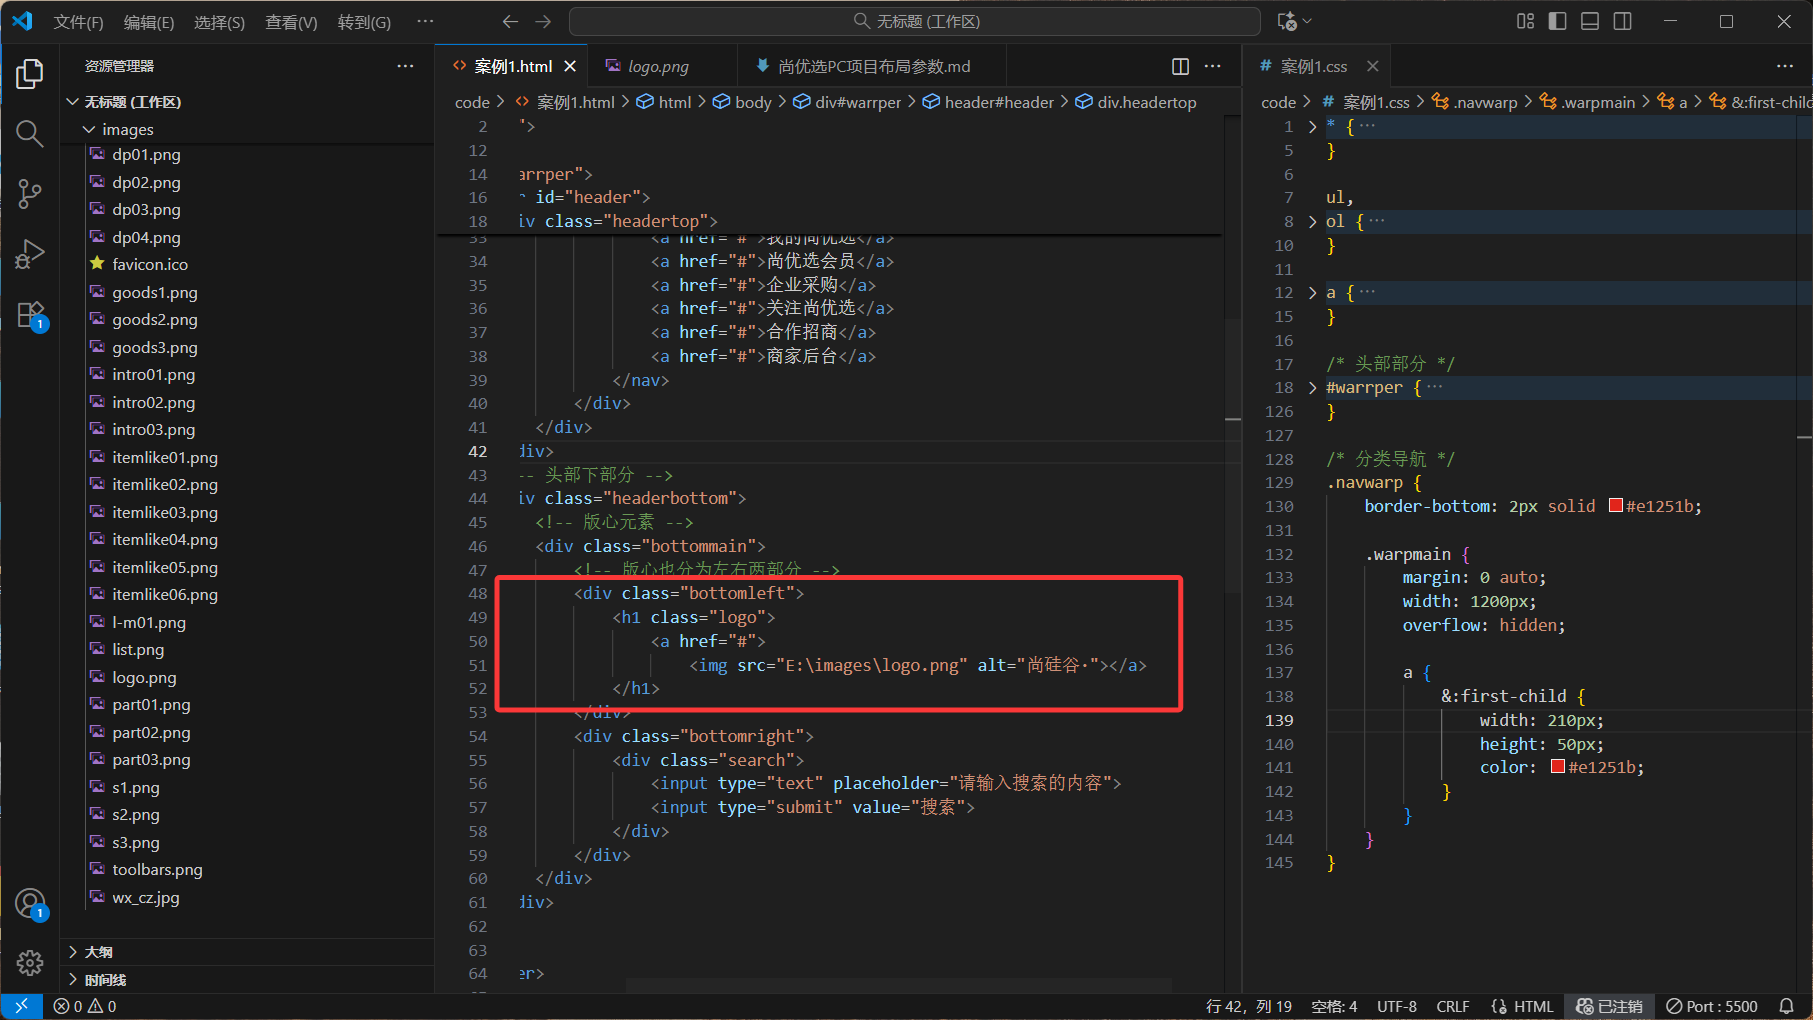Click the remote window status icon
Viewport: 1813px width, 1020px height.
(x=21, y=1006)
